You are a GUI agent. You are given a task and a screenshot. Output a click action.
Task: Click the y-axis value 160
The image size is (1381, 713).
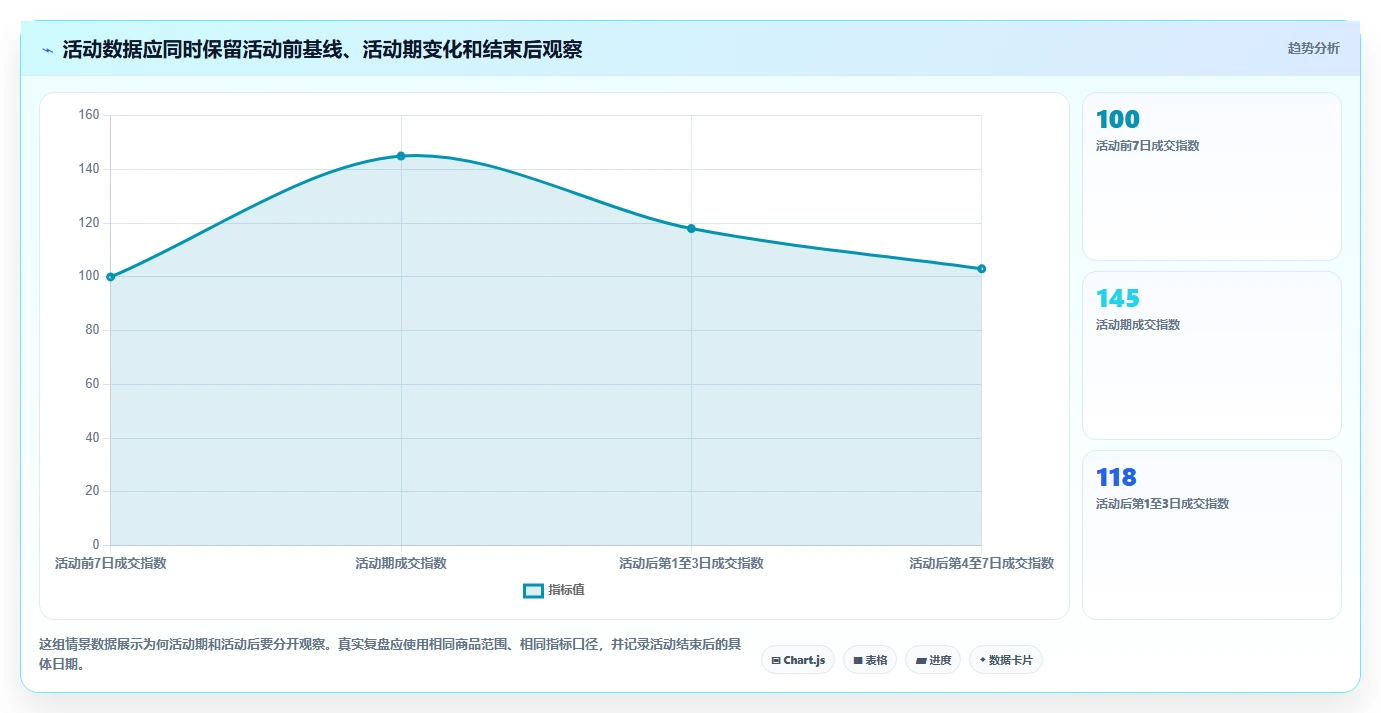tap(89, 115)
